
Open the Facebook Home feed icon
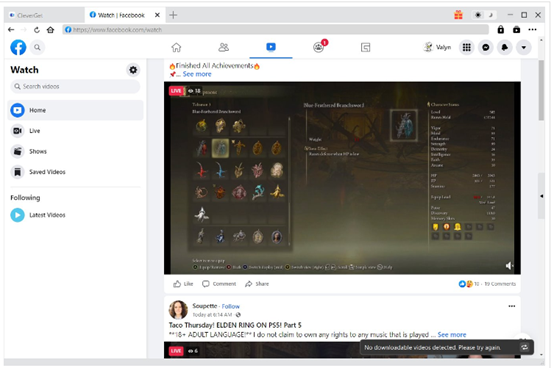pyautogui.click(x=176, y=47)
